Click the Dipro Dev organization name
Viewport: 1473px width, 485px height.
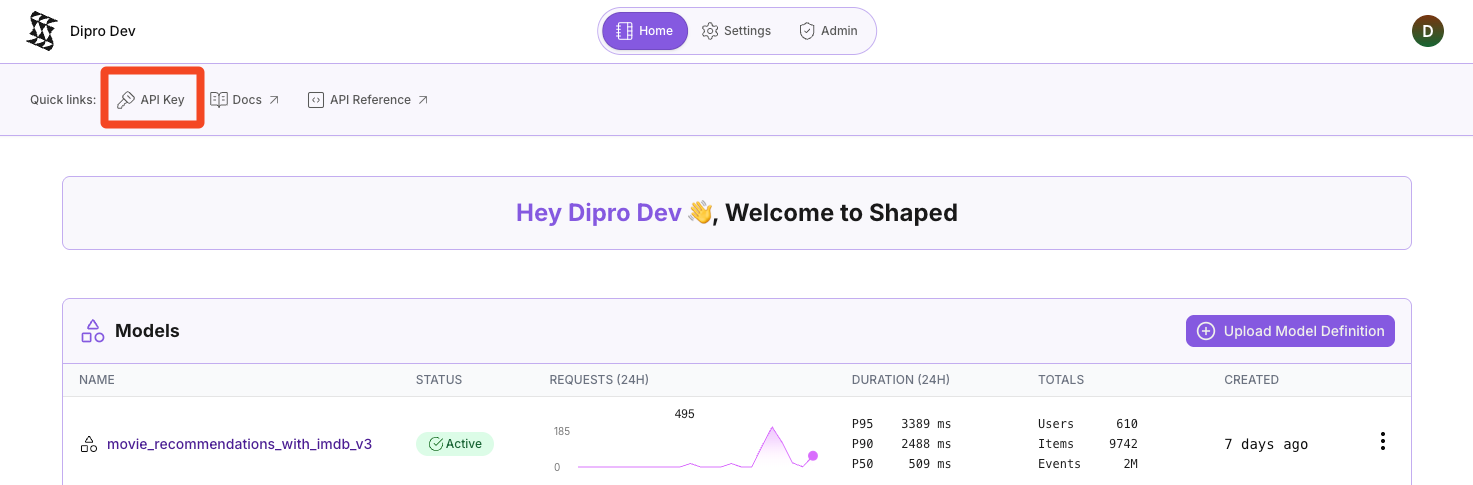[103, 31]
